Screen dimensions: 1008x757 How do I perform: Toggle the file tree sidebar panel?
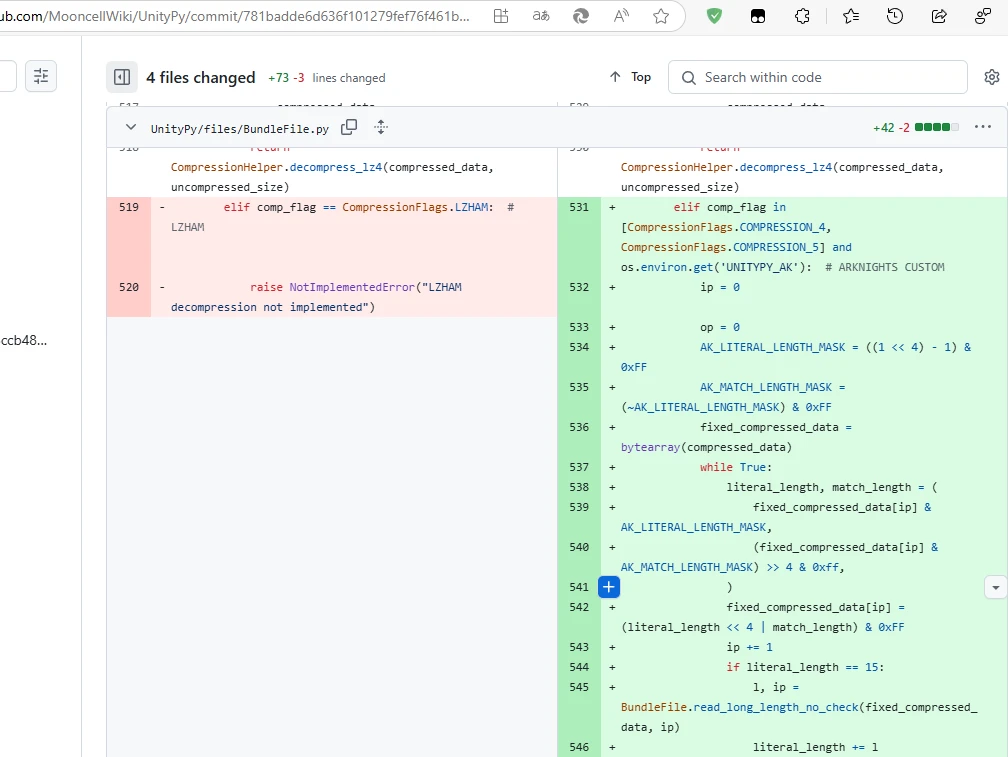(122, 78)
